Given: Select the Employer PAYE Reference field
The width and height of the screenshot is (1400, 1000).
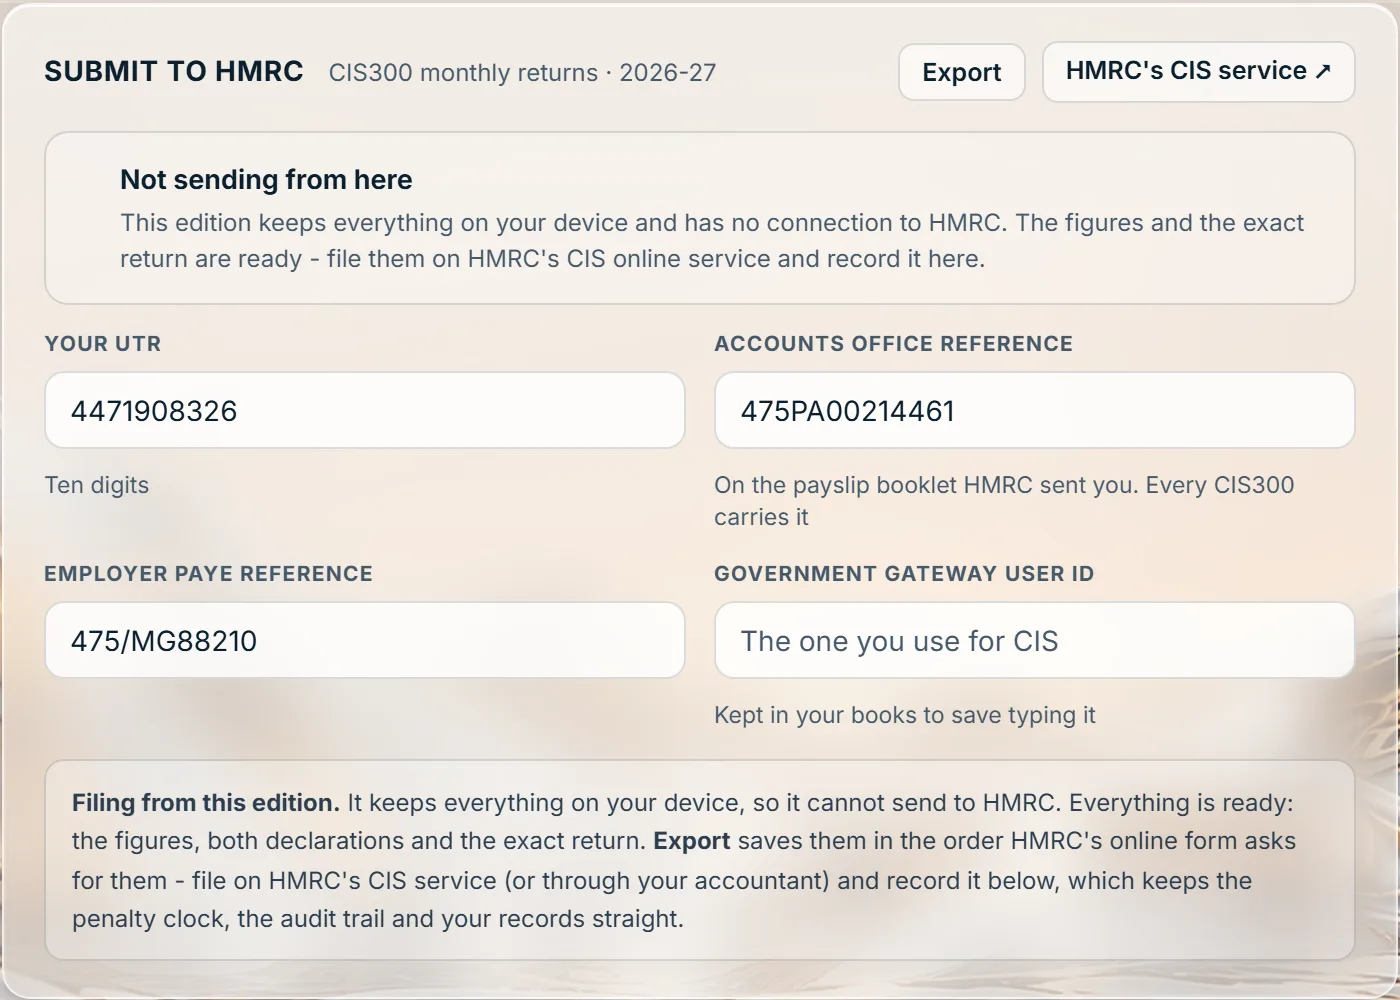Looking at the screenshot, I should point(365,640).
